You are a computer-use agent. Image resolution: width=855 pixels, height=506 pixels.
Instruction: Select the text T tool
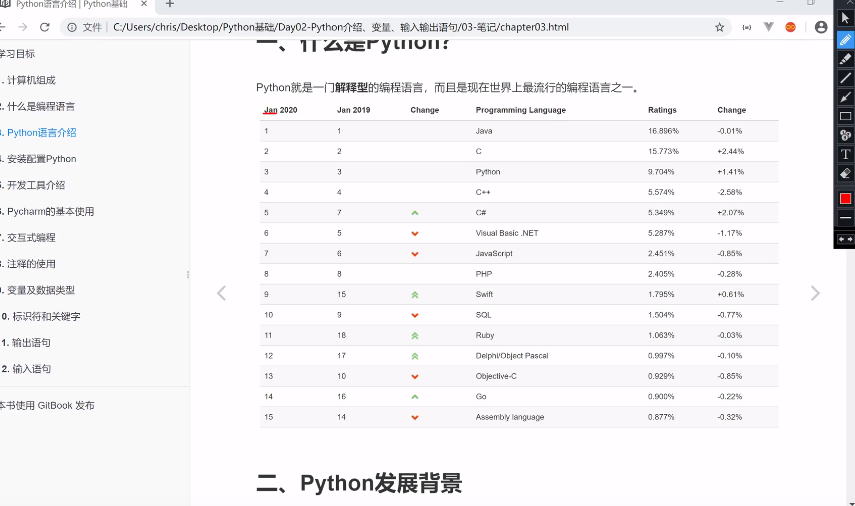point(845,154)
